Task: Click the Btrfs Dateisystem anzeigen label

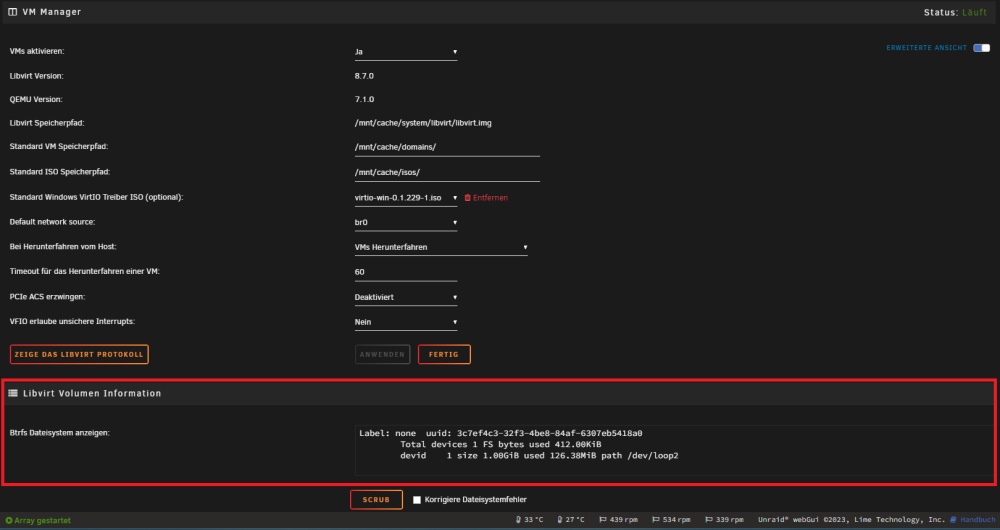Action: [x=60, y=433]
